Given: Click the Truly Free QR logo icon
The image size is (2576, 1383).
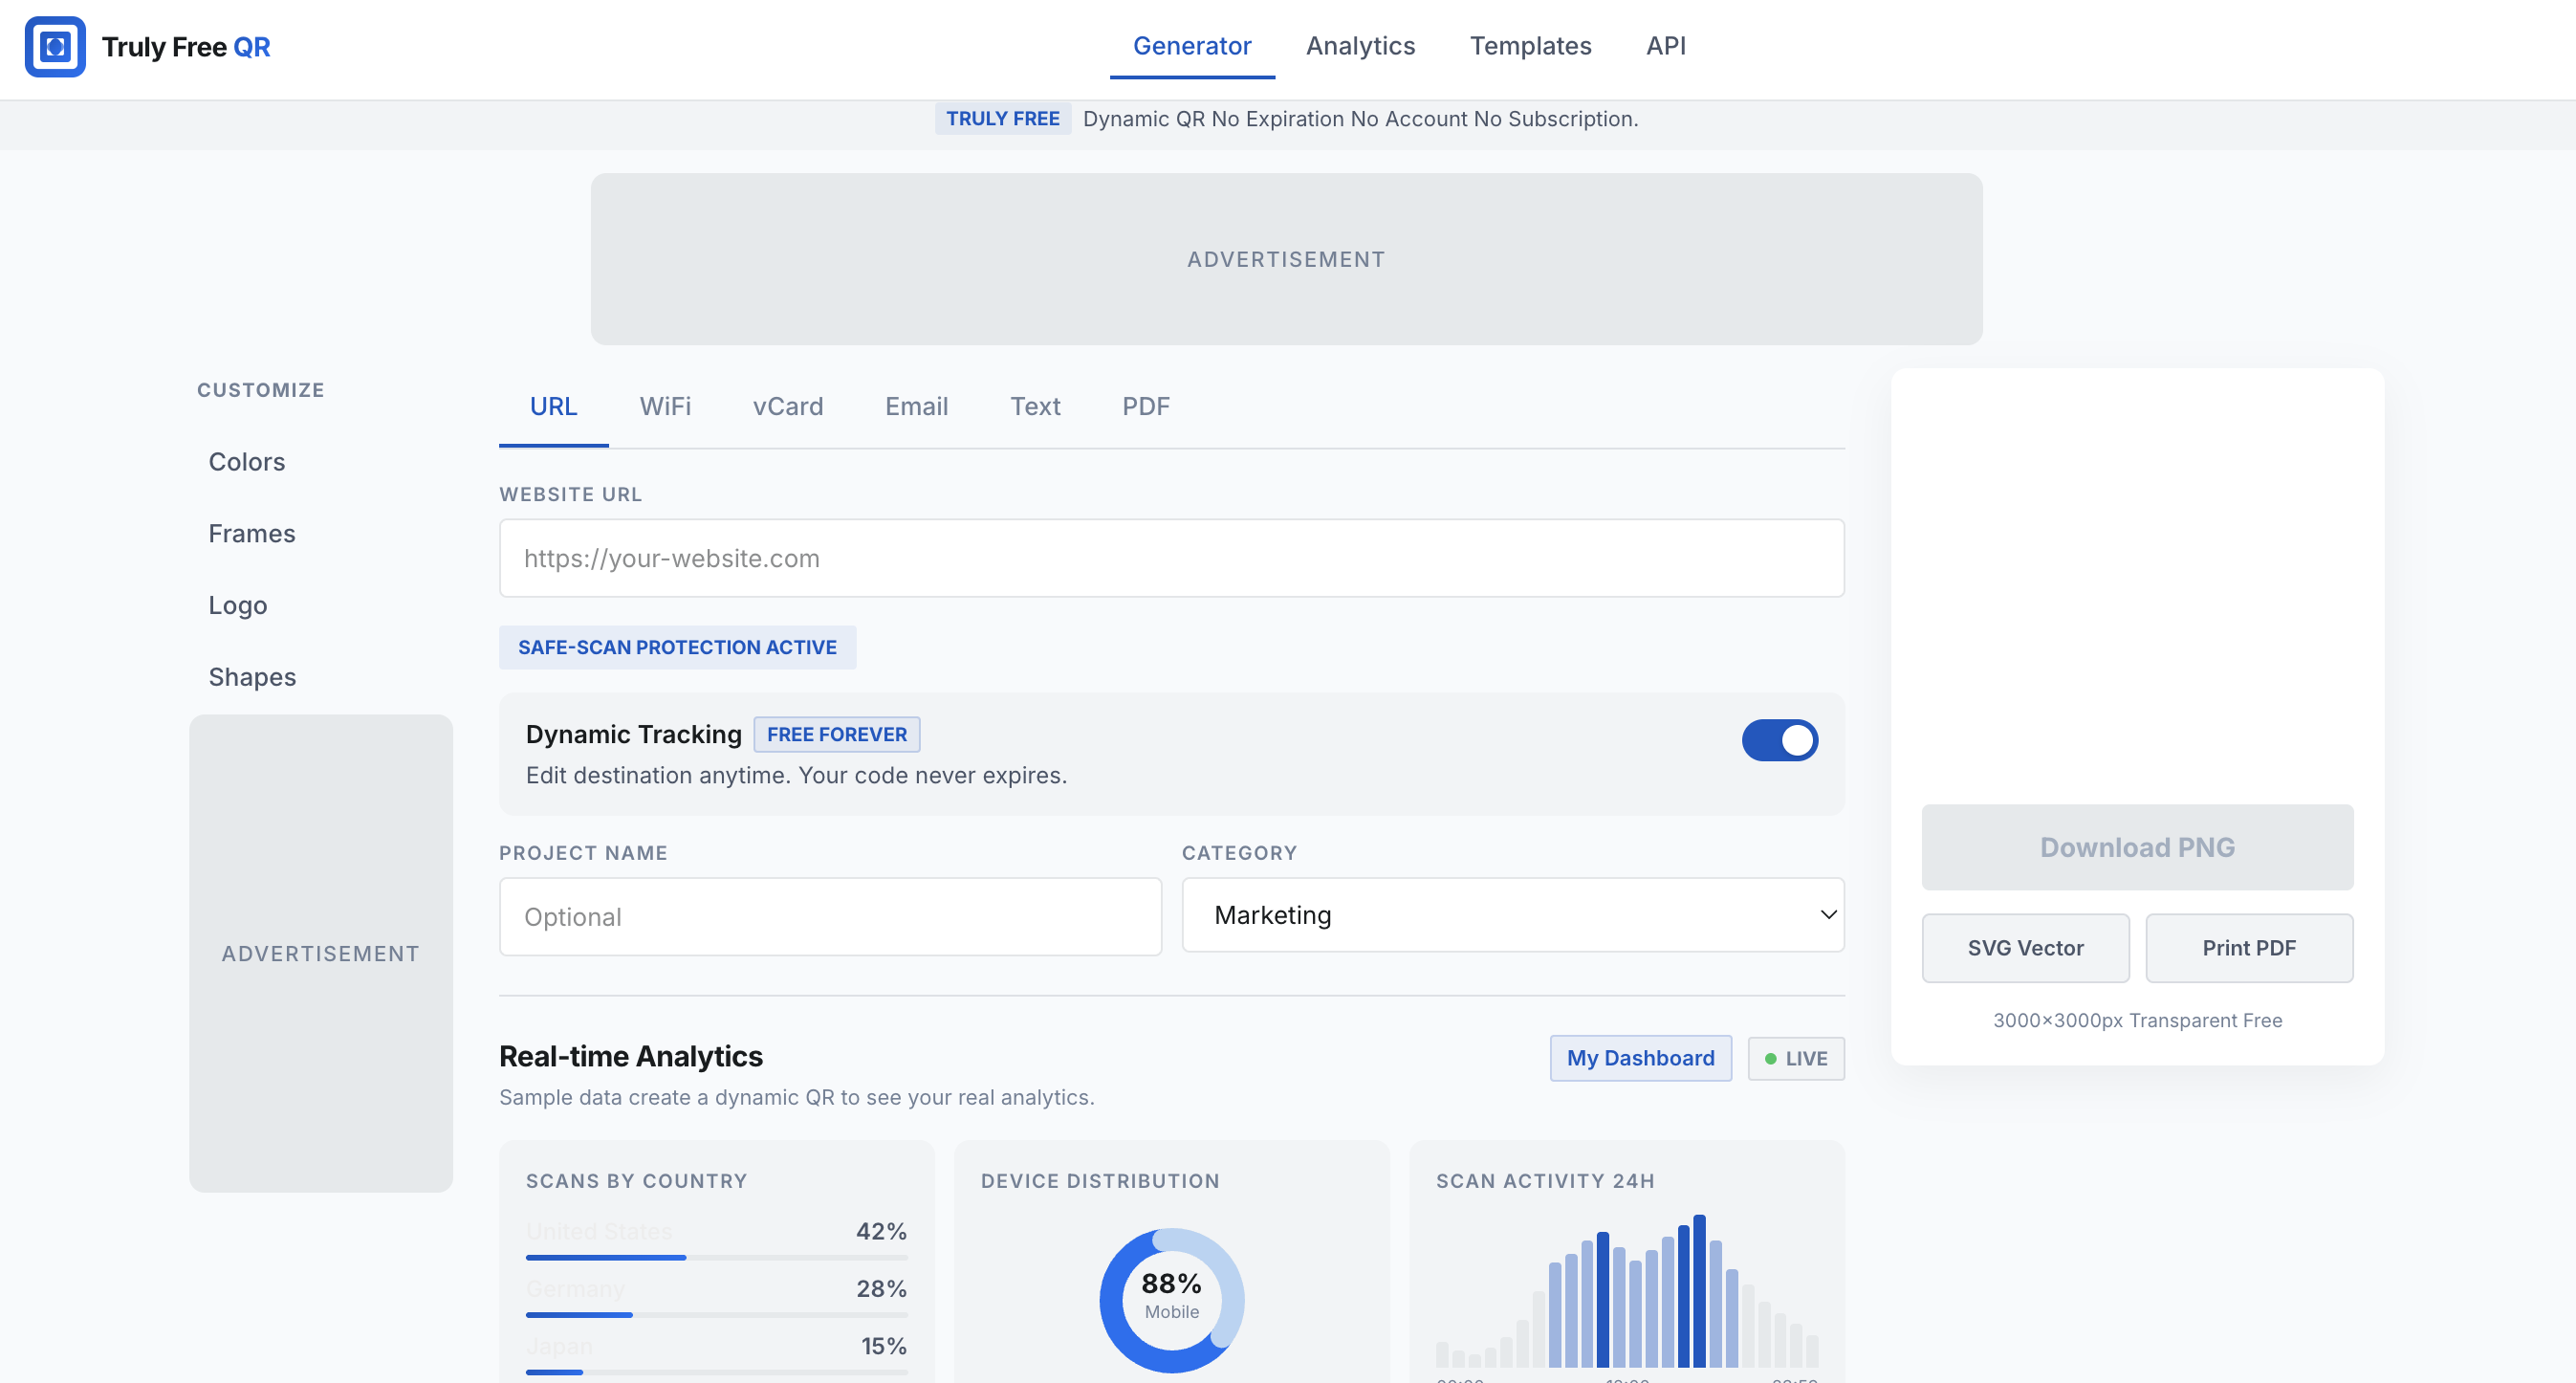Looking at the screenshot, I should point(55,46).
